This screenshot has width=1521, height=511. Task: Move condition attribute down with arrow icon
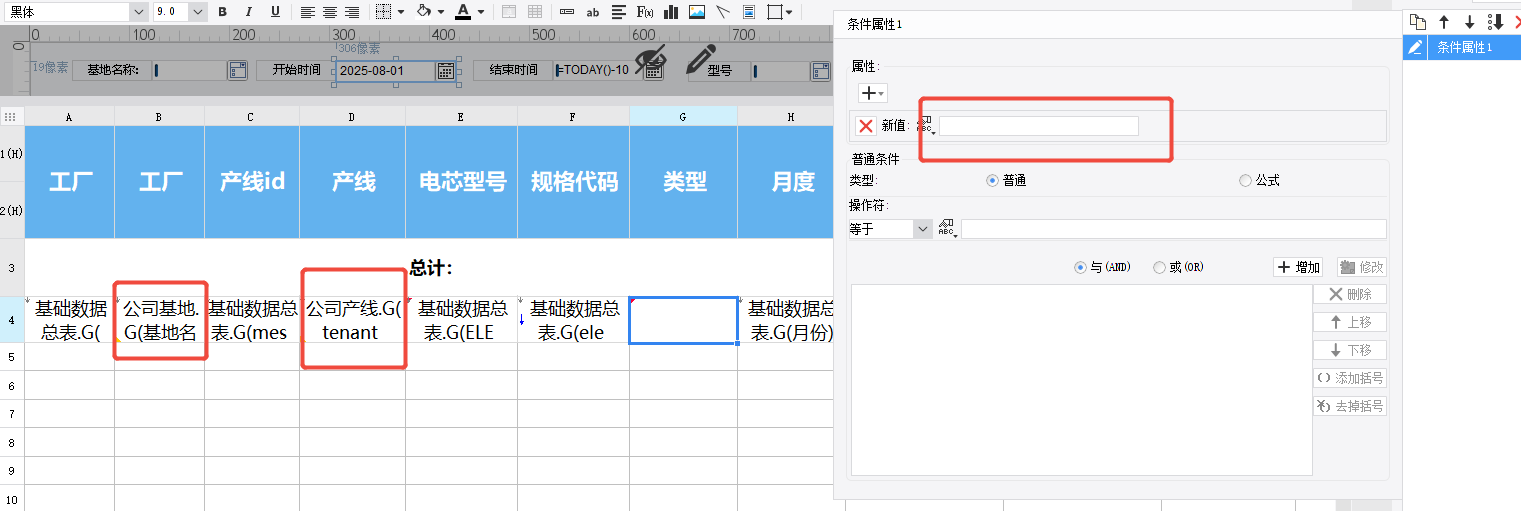pyautogui.click(x=1469, y=22)
